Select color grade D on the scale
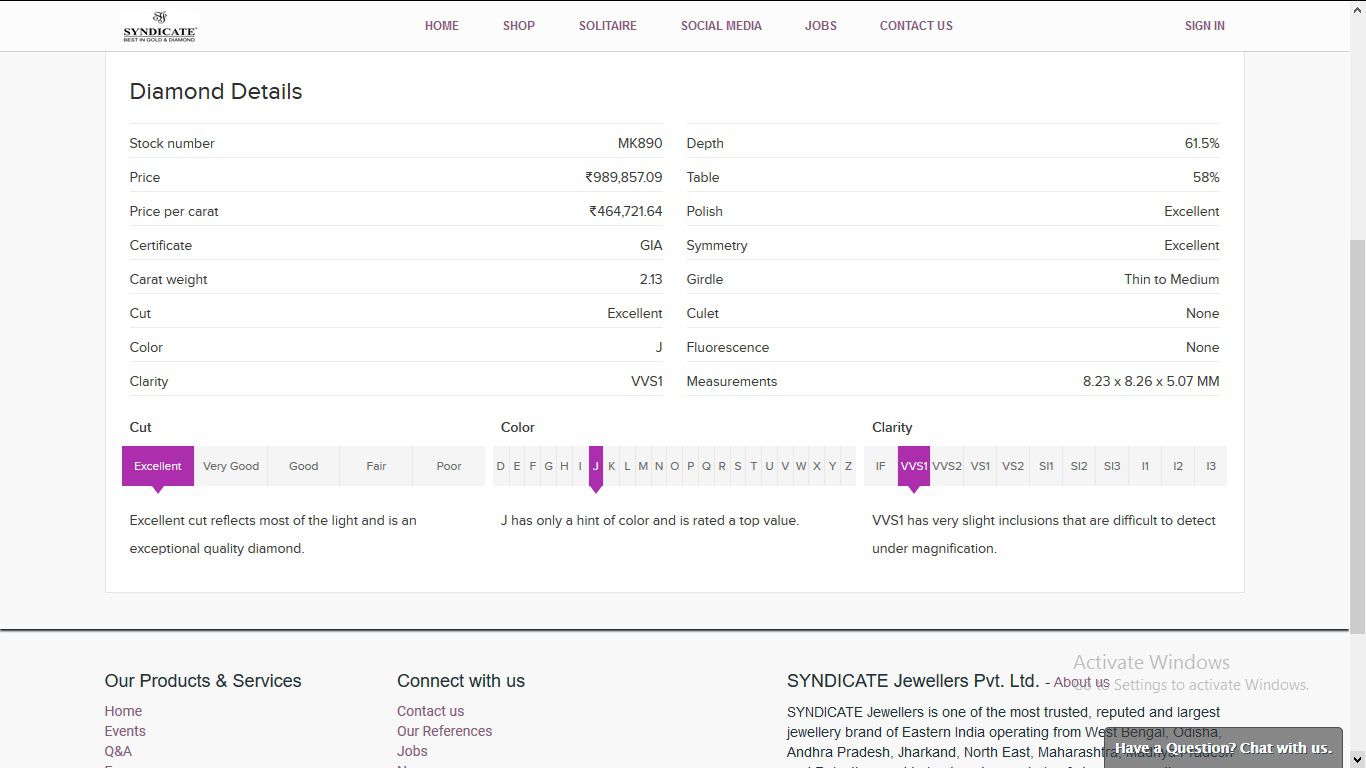The height and width of the screenshot is (768, 1366). point(501,466)
